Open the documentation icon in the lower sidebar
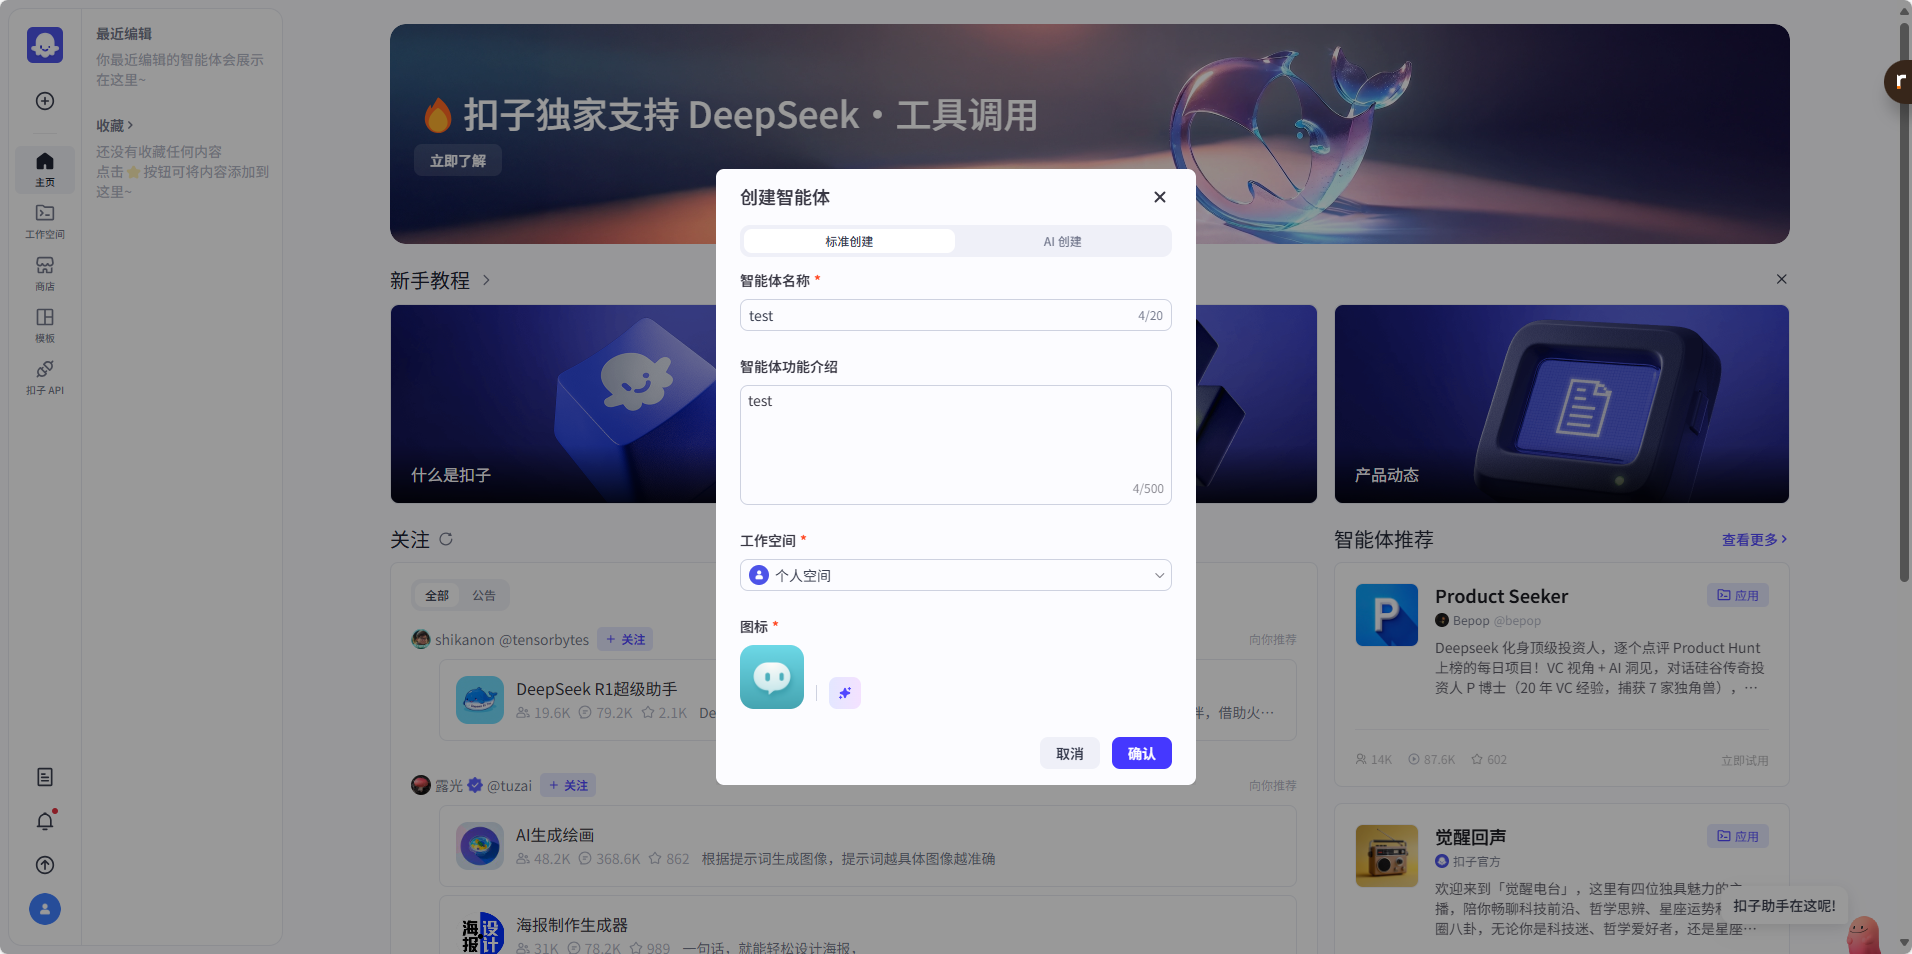Image resolution: width=1912 pixels, height=954 pixels. [45, 777]
